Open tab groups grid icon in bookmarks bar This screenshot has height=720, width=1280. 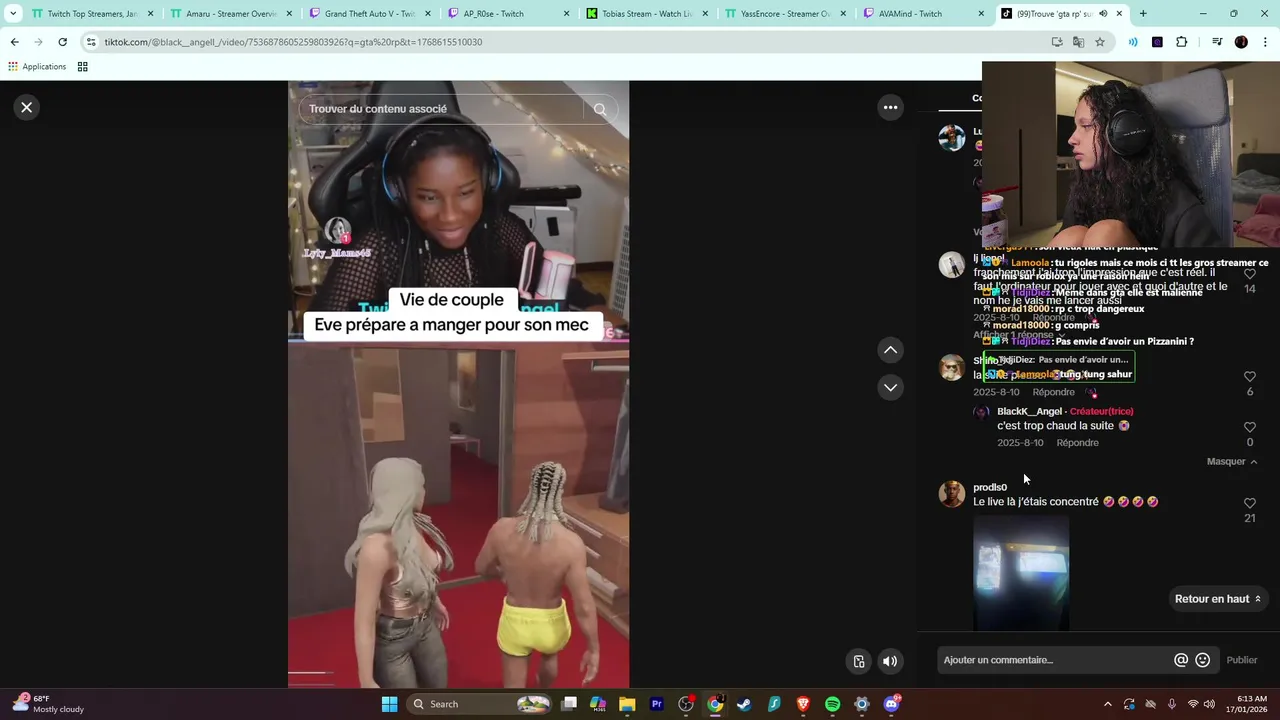click(x=83, y=67)
